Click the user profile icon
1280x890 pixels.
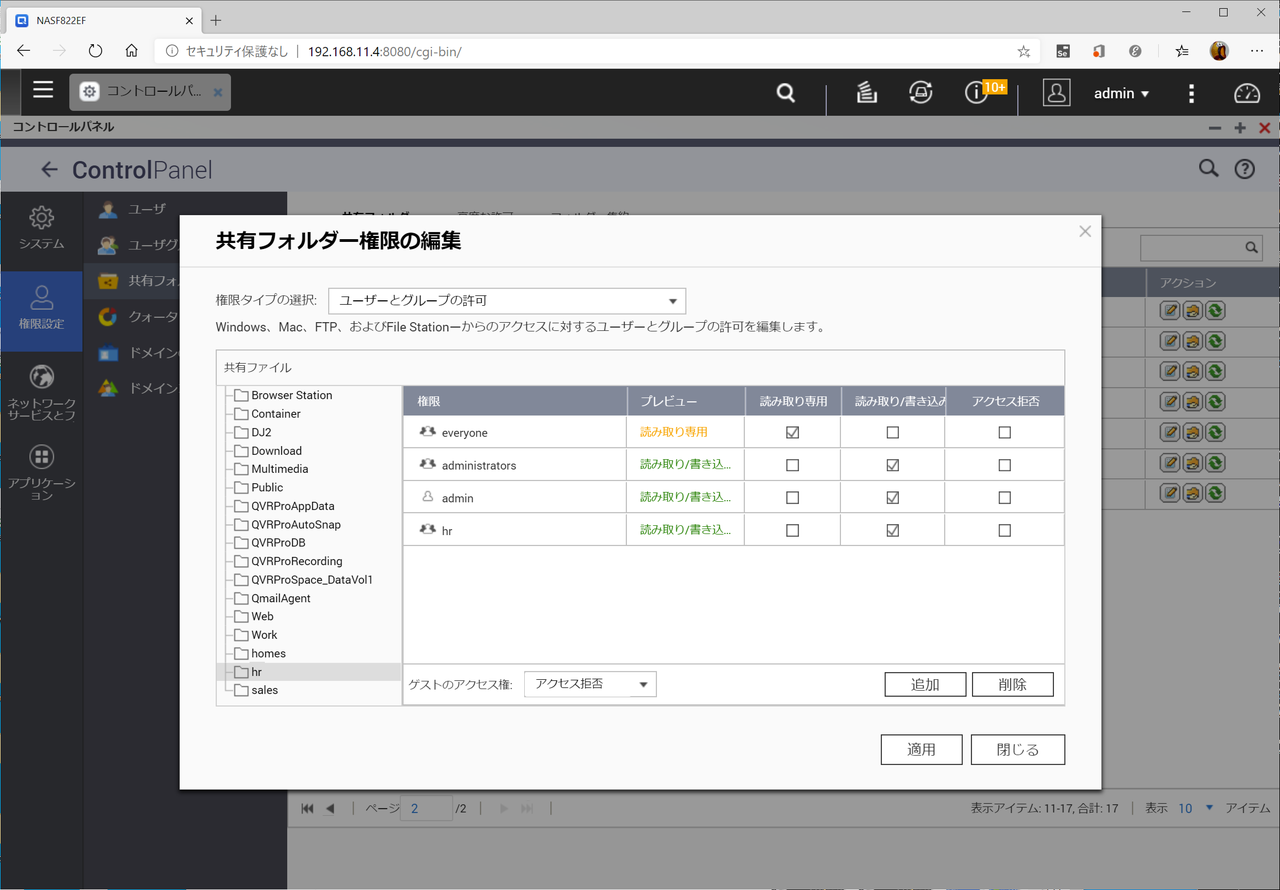1056,93
